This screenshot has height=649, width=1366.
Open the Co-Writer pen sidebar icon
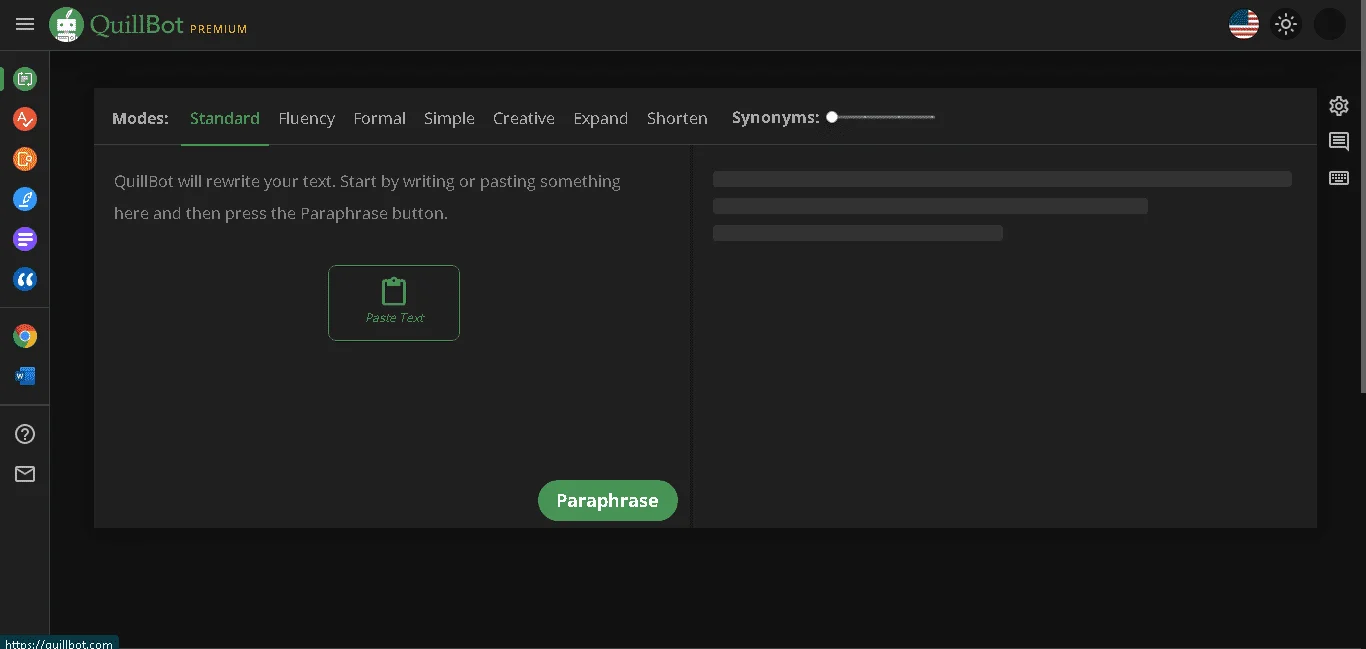coord(25,199)
